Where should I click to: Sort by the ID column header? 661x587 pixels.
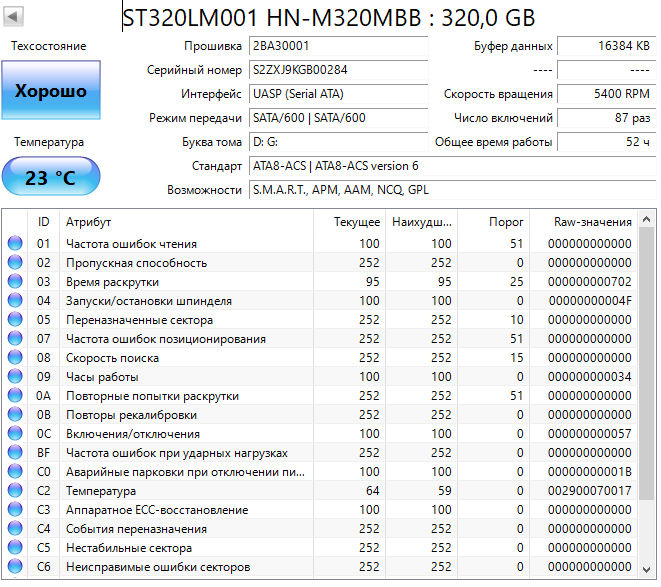click(43, 222)
